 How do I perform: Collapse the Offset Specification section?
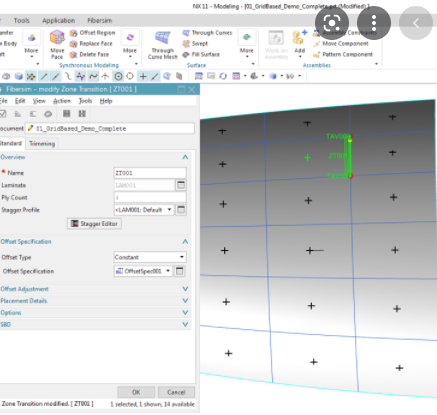coord(185,241)
